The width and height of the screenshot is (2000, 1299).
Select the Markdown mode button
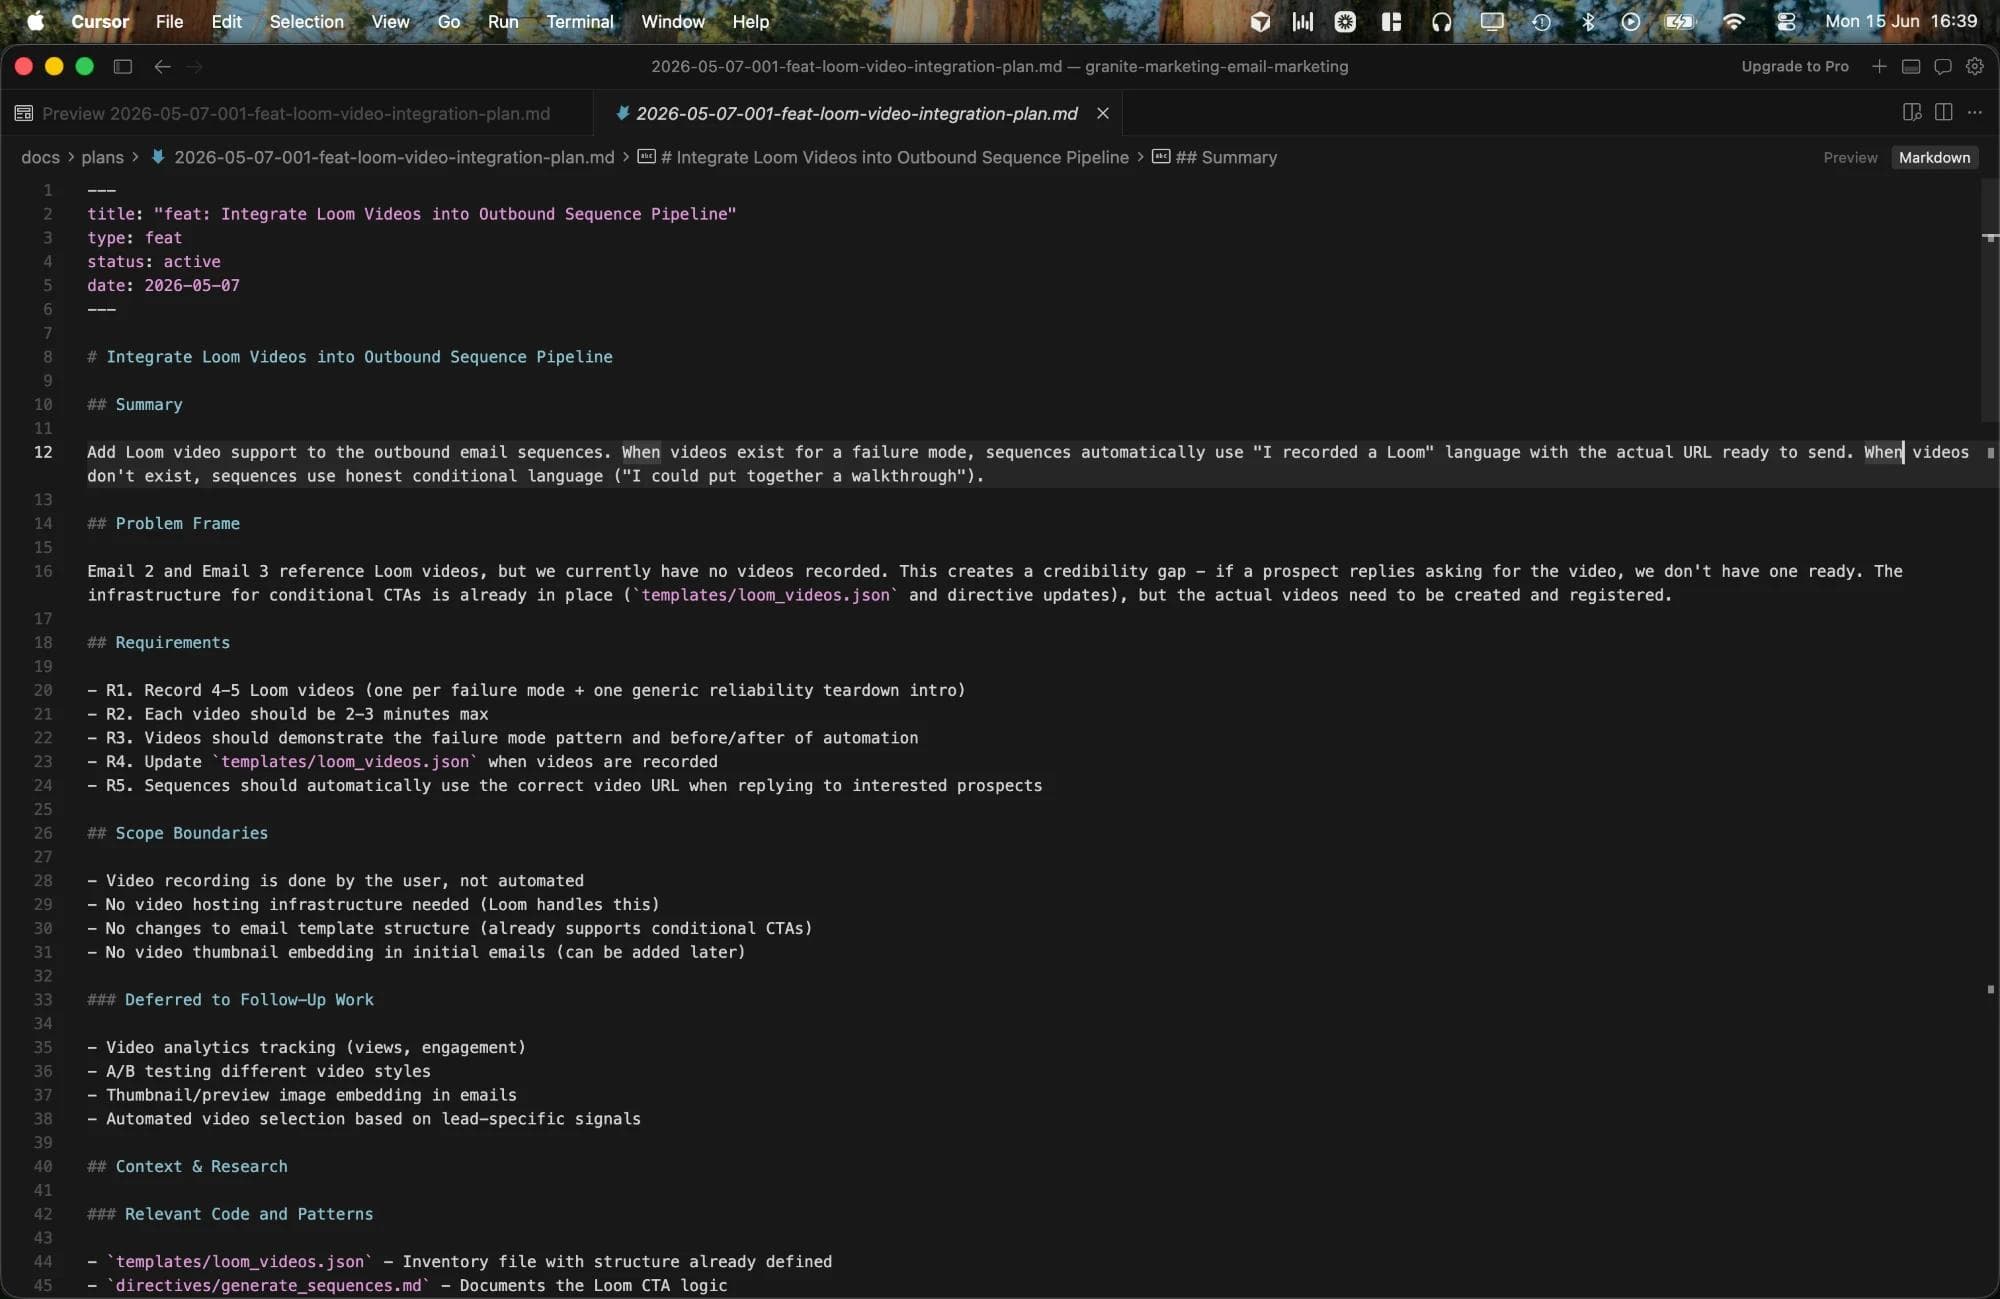point(1934,157)
